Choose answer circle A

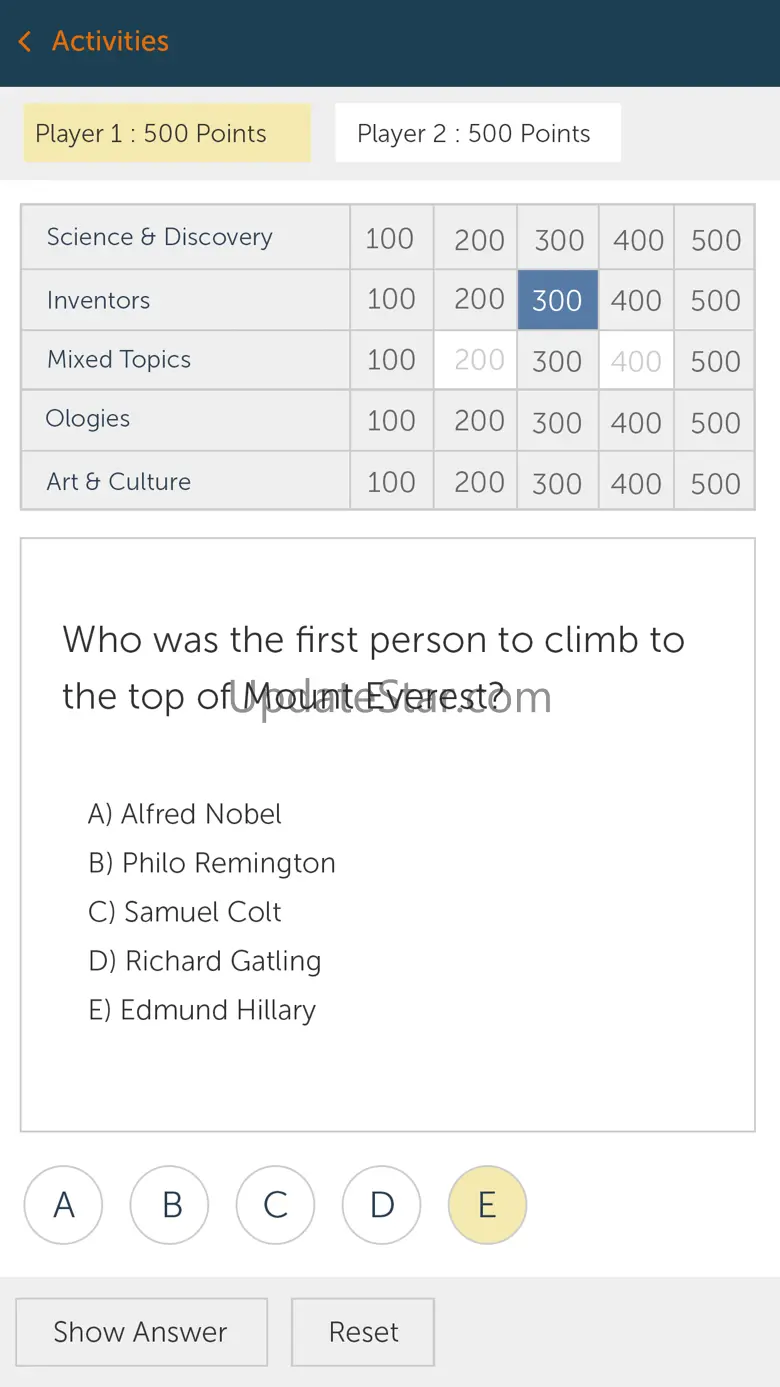[x=64, y=1205]
